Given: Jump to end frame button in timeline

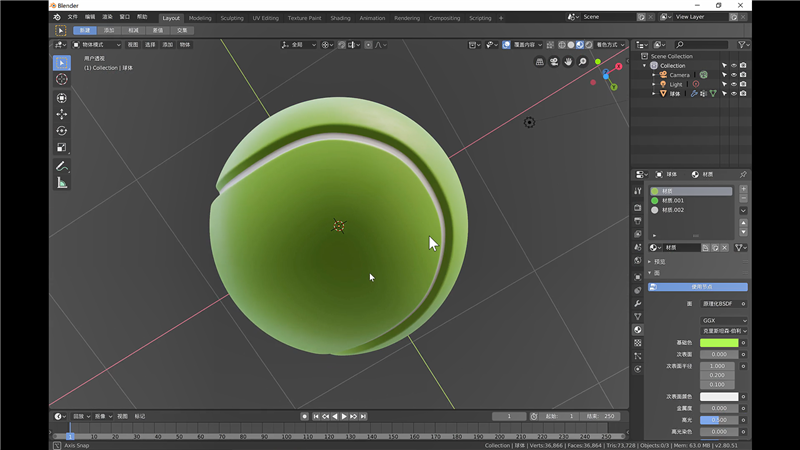Looking at the screenshot, I should pyautogui.click(x=363, y=416).
